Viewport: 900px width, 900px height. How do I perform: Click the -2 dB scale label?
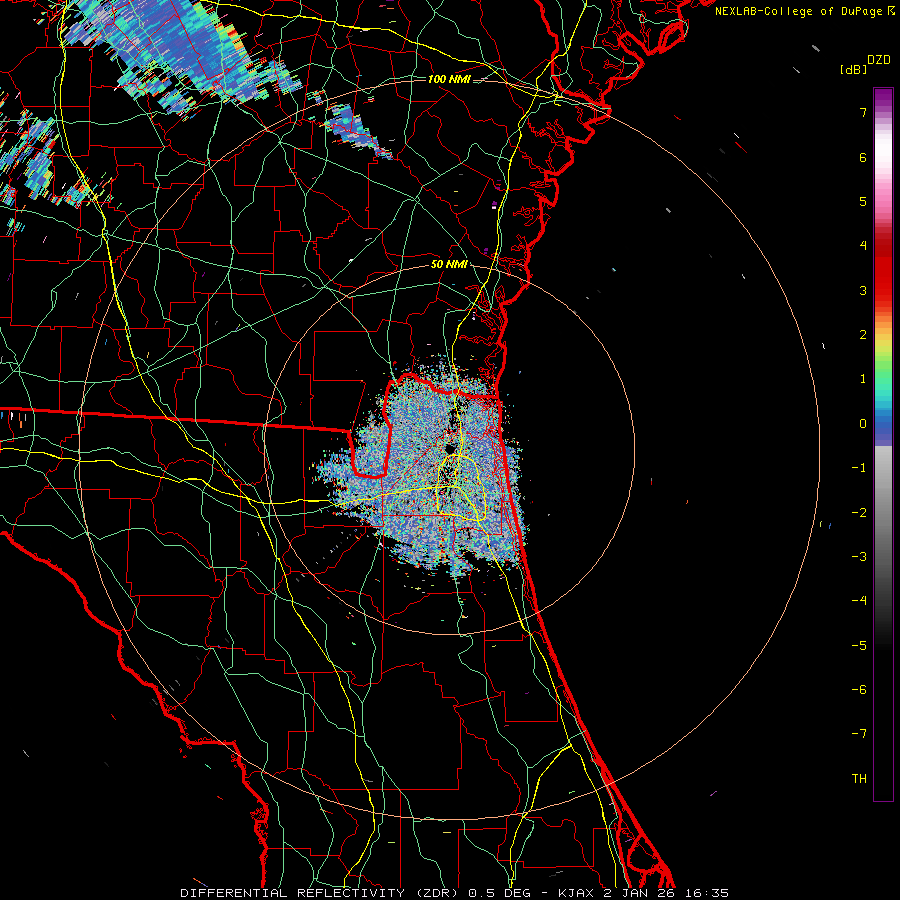859,513
